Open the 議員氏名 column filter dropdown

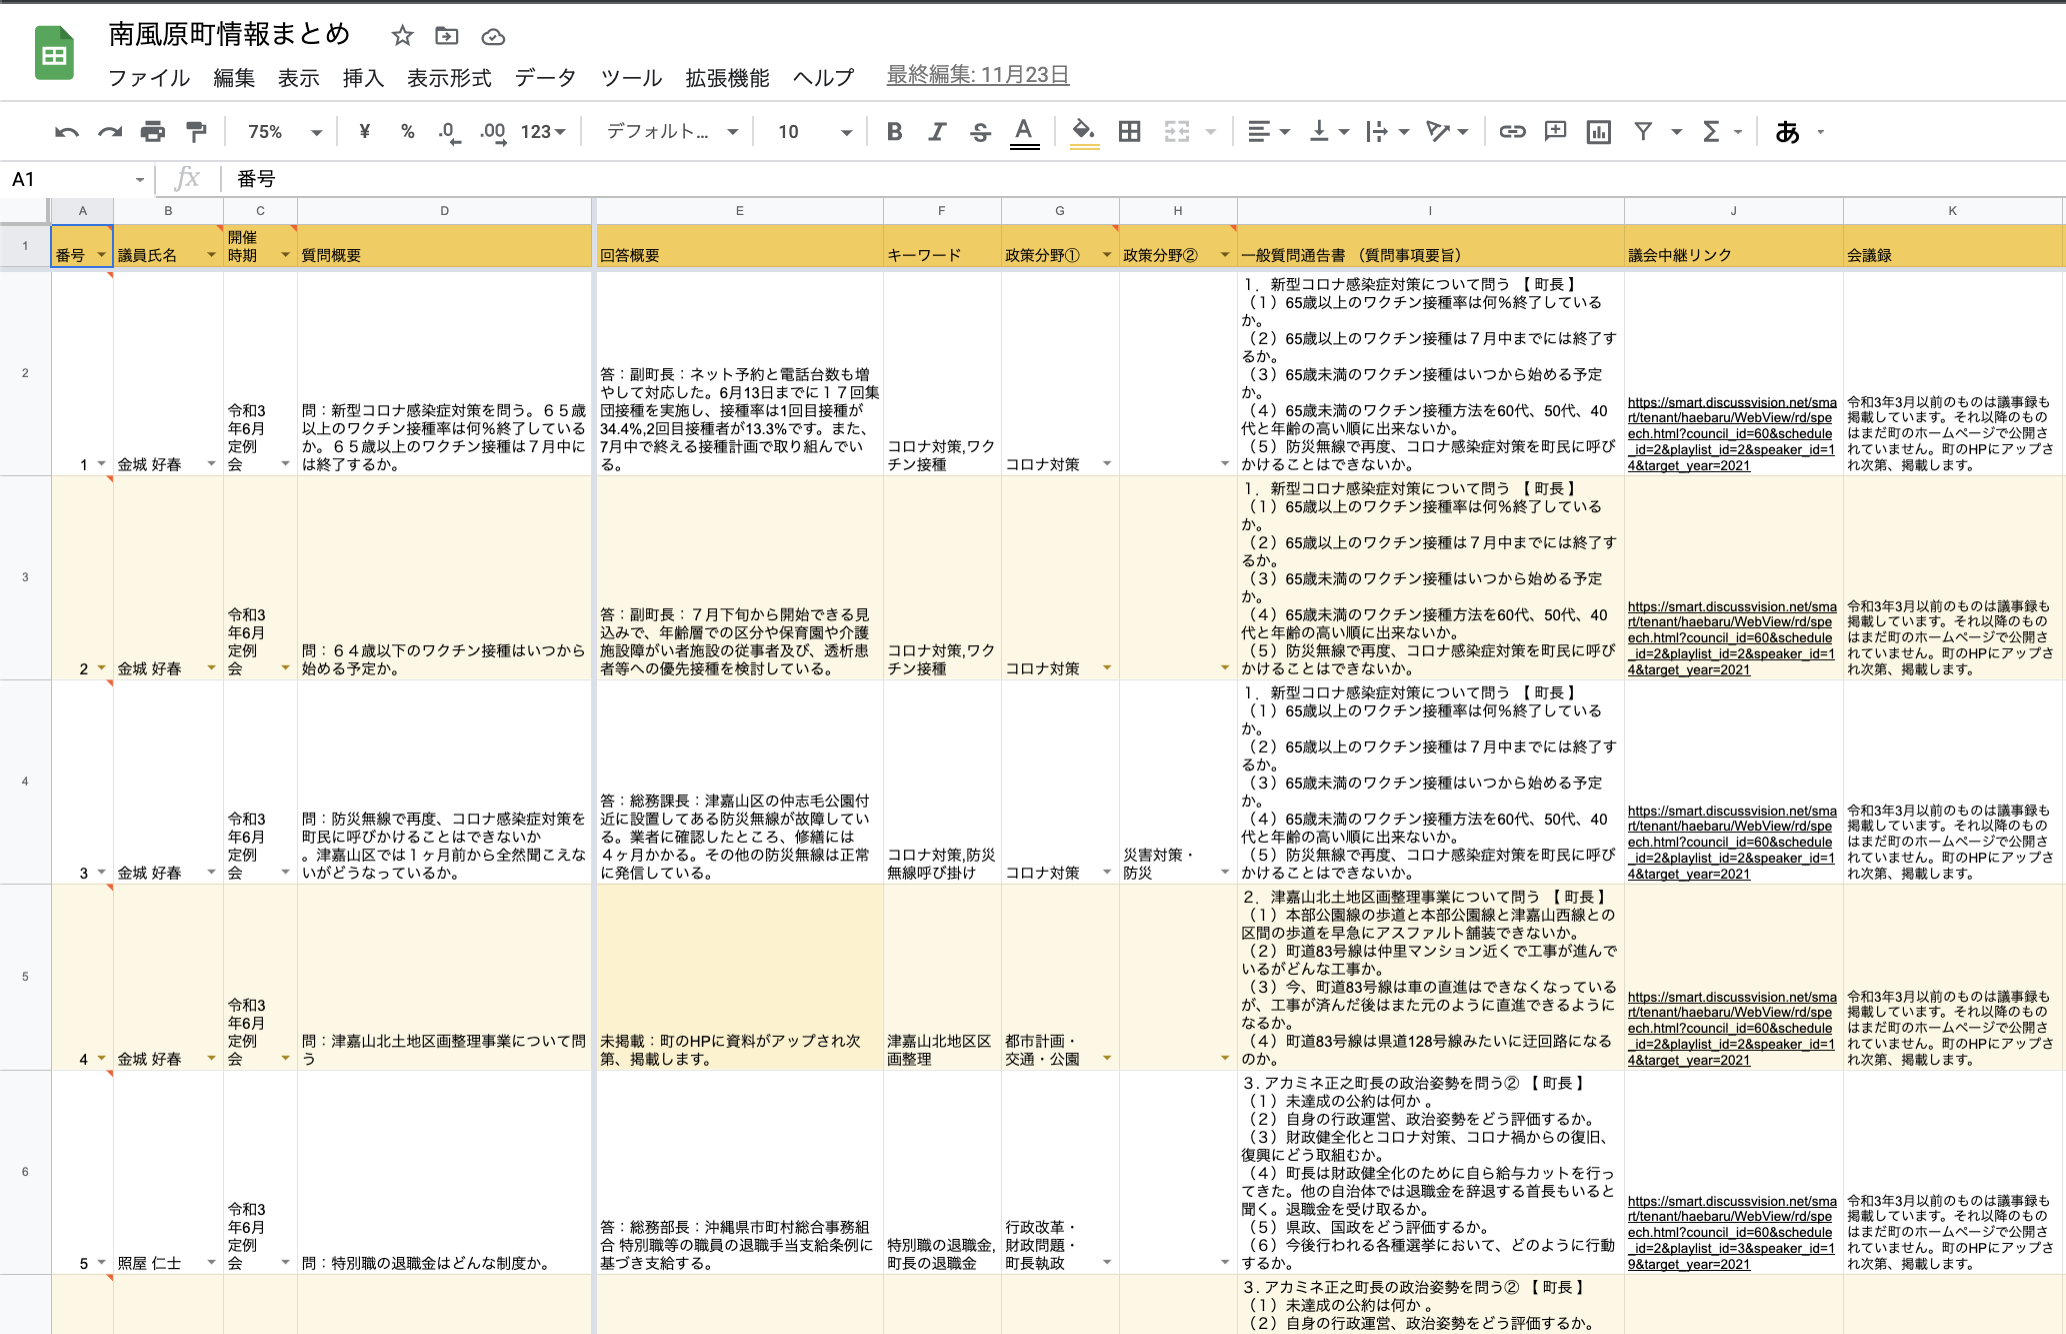tap(211, 256)
